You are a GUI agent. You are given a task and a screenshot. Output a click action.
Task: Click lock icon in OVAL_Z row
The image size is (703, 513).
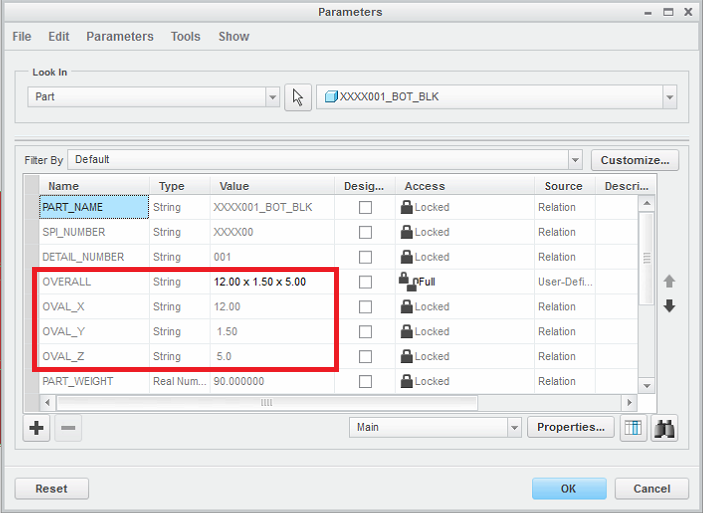pyautogui.click(x=406, y=356)
